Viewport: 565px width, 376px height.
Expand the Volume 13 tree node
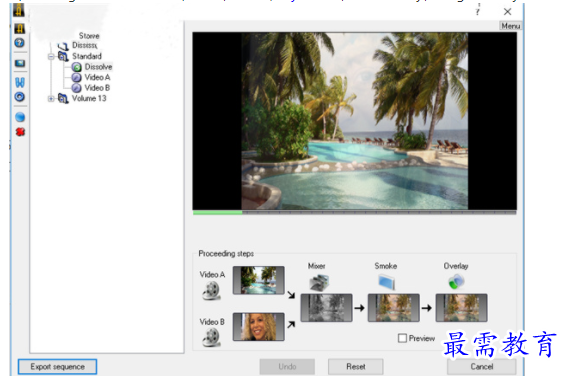(x=51, y=98)
